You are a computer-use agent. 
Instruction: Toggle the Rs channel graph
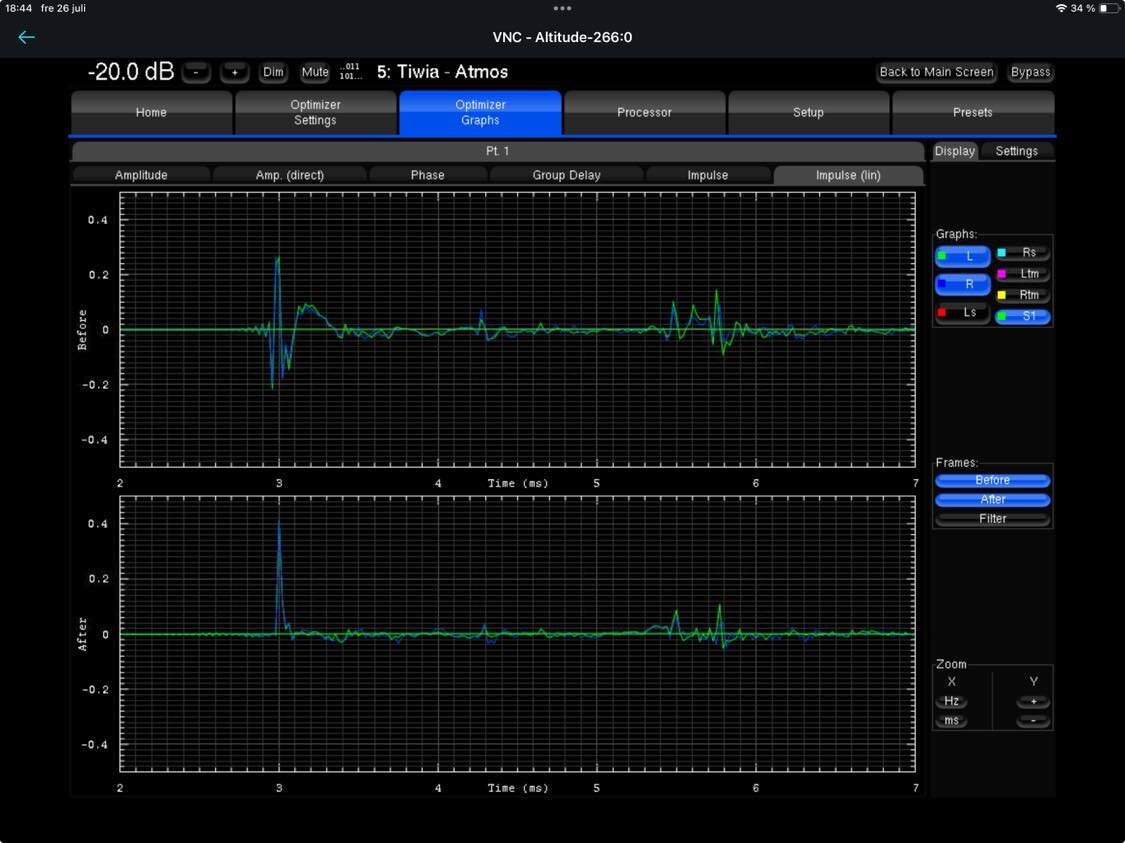(x=1023, y=254)
